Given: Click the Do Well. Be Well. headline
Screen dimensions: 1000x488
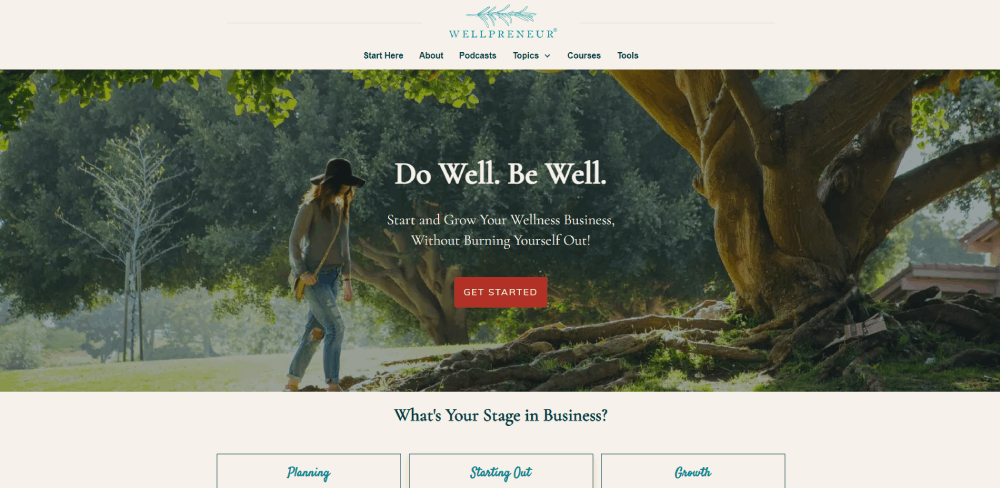Looking at the screenshot, I should click(501, 174).
